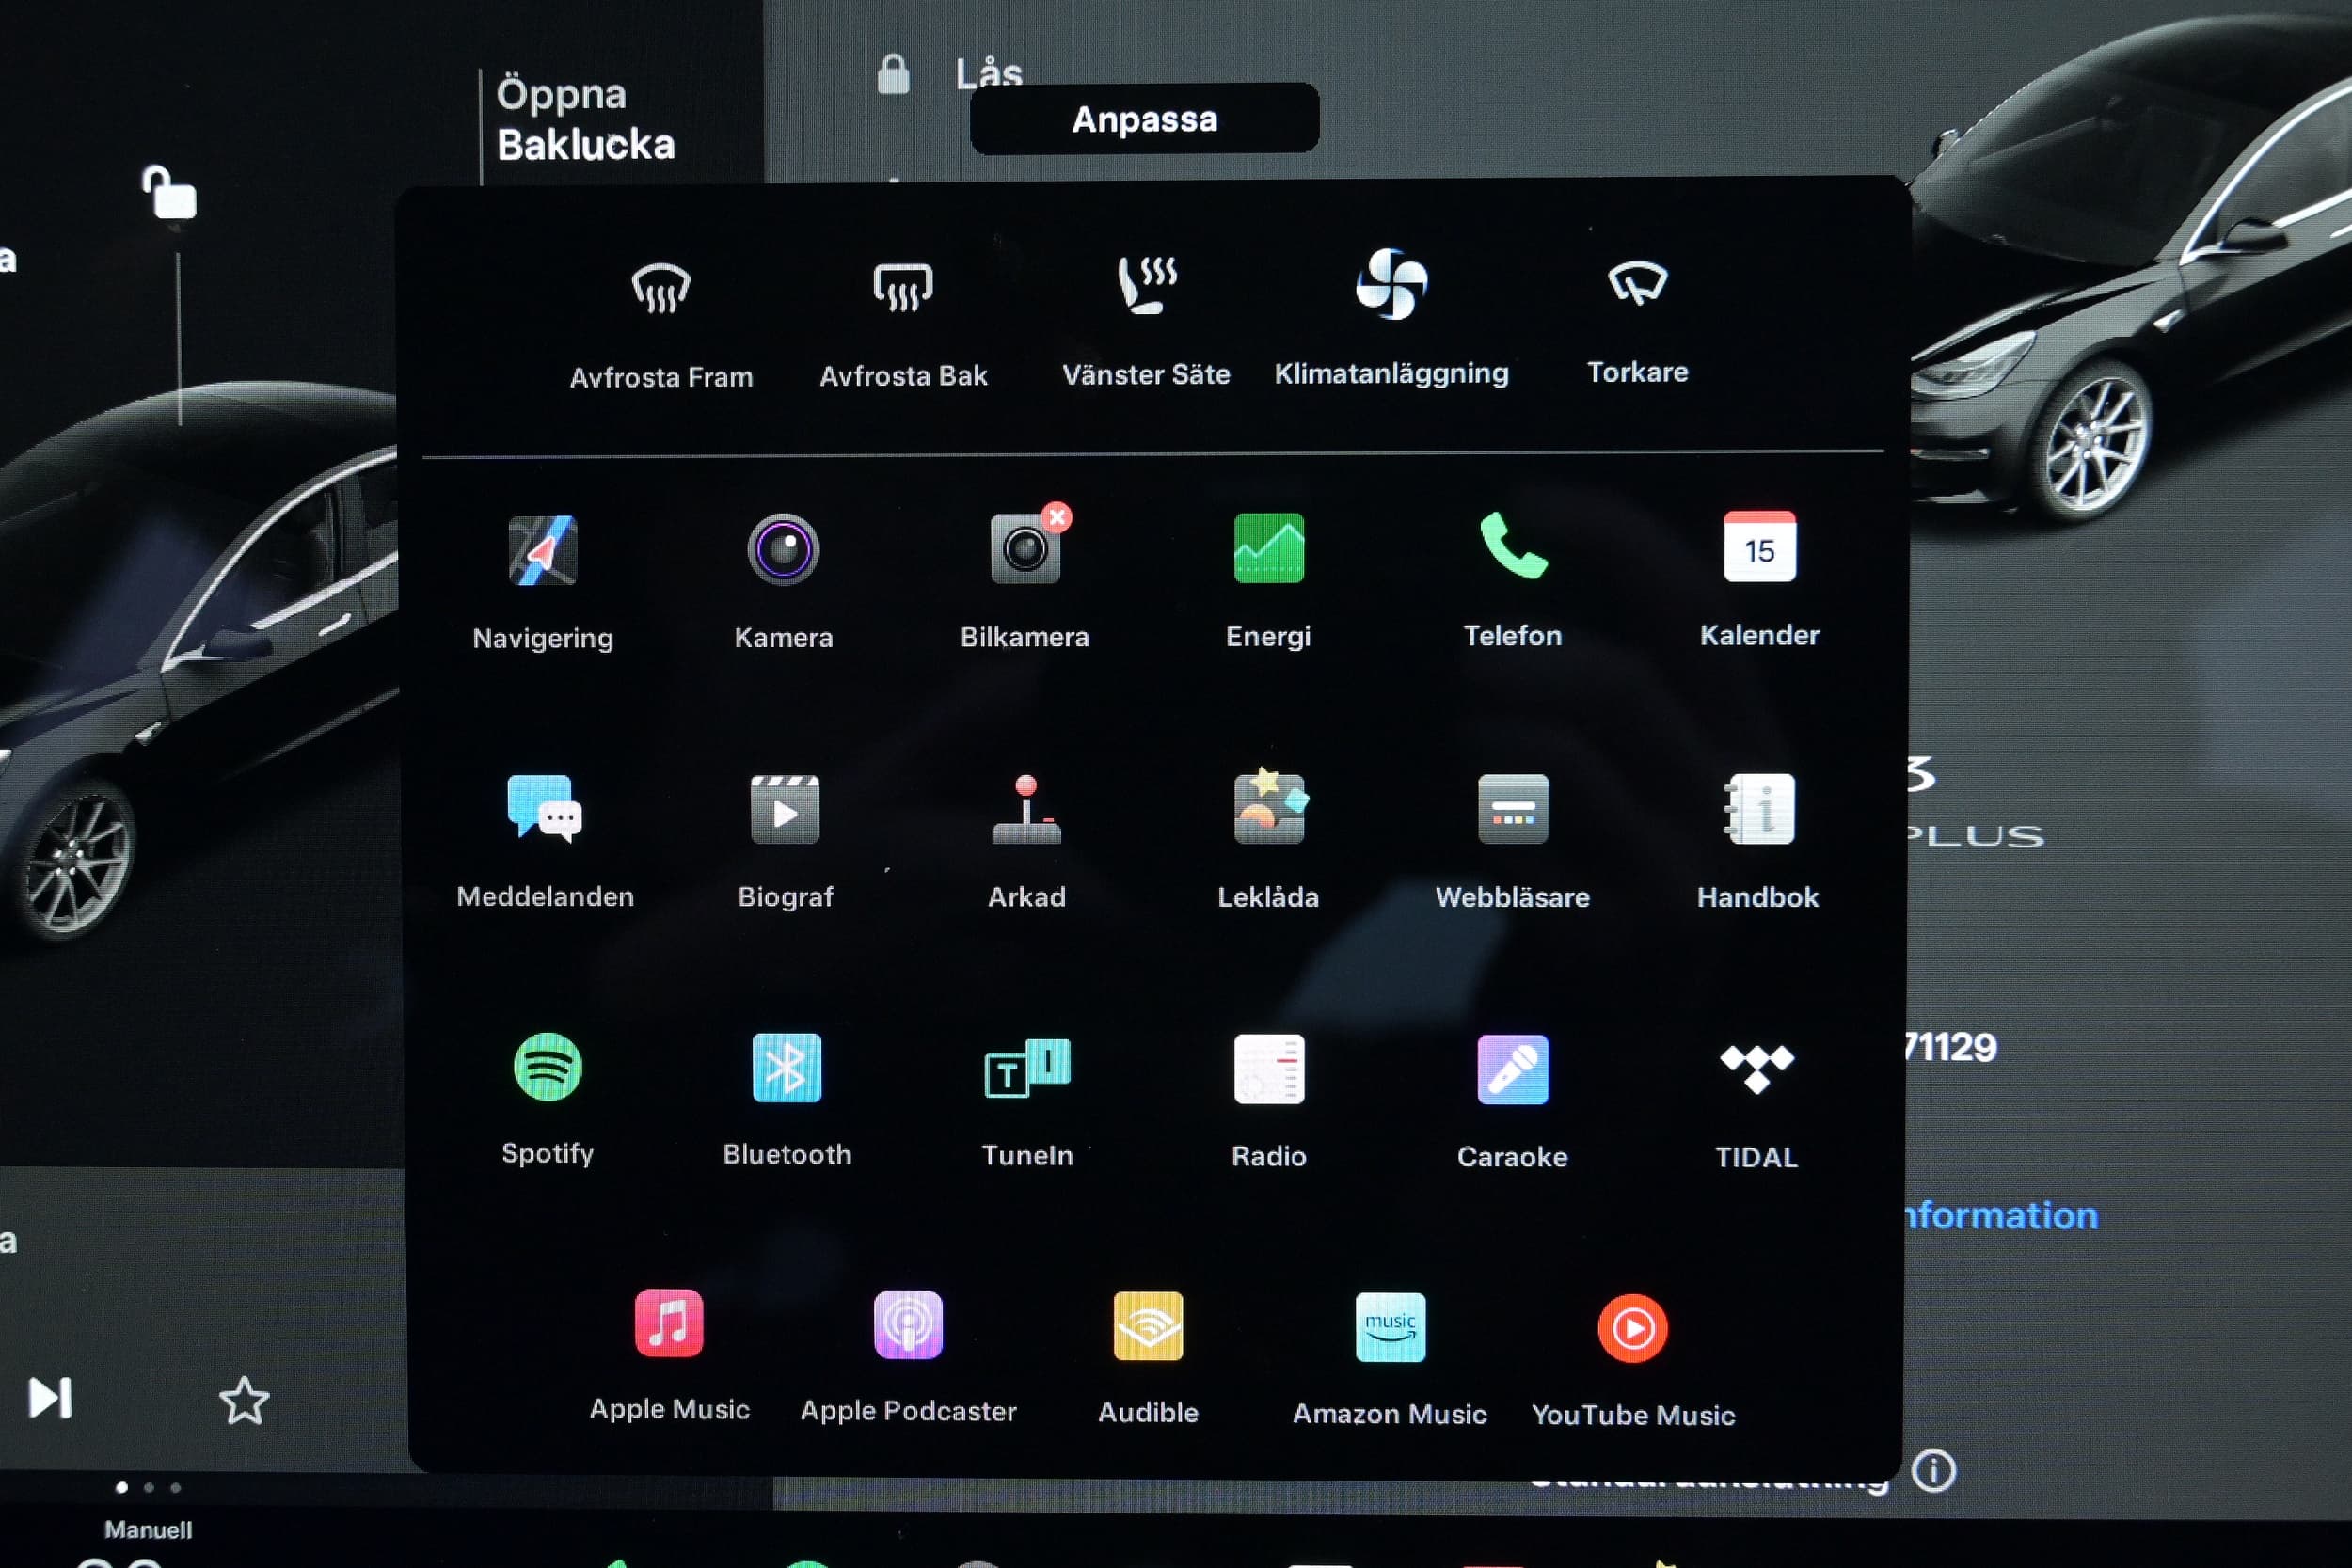Open YouTube Music app
This screenshot has width=2352, height=1568.
(1632, 1329)
